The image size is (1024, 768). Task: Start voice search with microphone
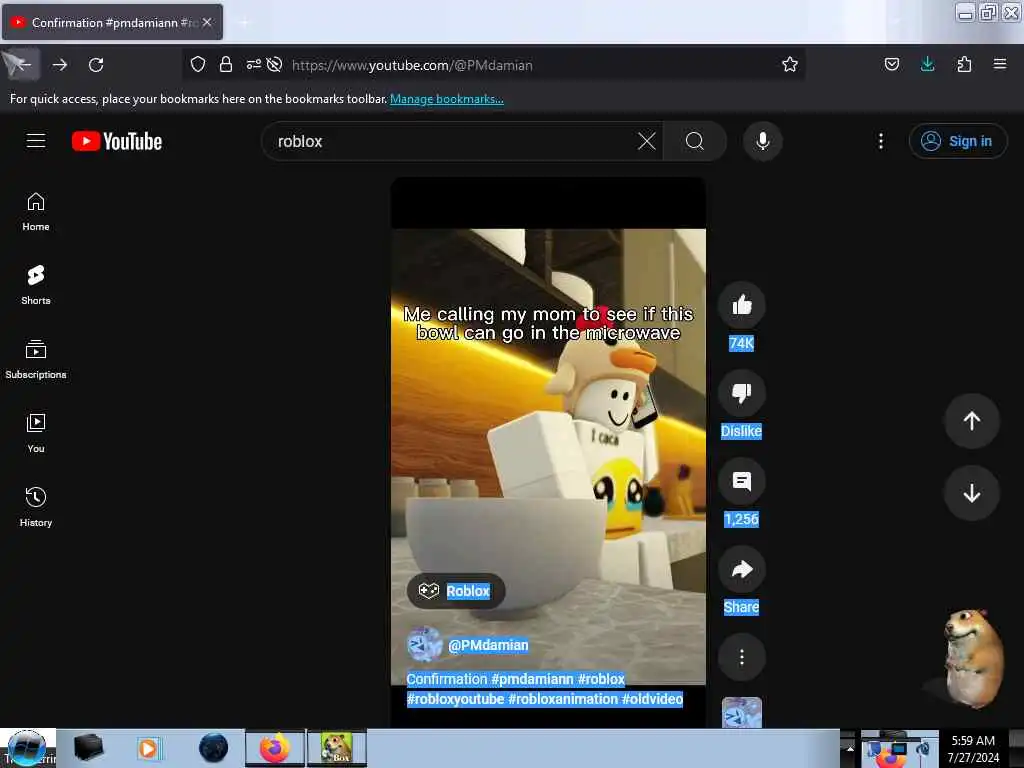[x=762, y=141]
